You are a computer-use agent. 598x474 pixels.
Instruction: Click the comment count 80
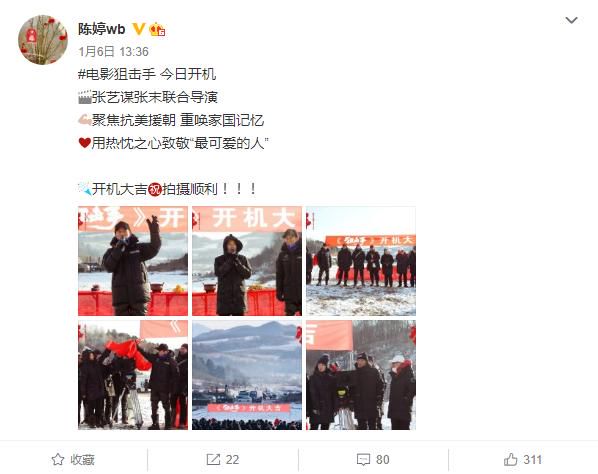click(x=383, y=460)
